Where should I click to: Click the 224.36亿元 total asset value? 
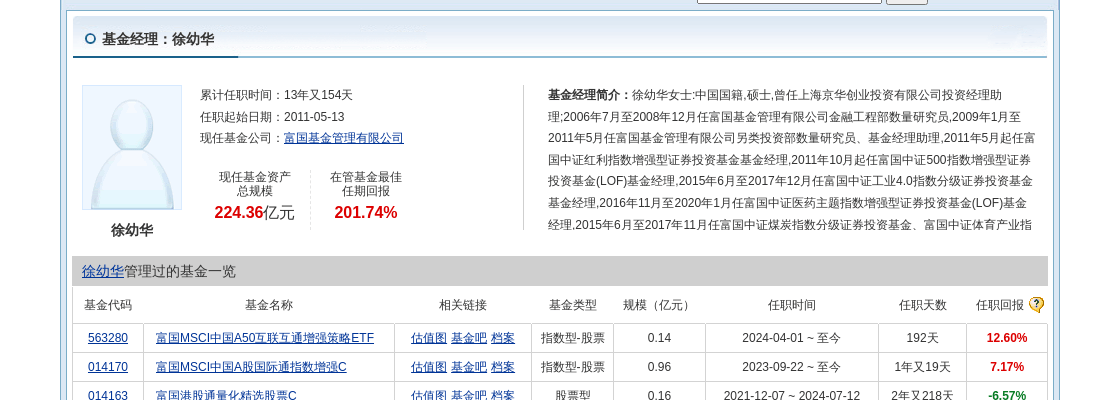click(x=254, y=212)
